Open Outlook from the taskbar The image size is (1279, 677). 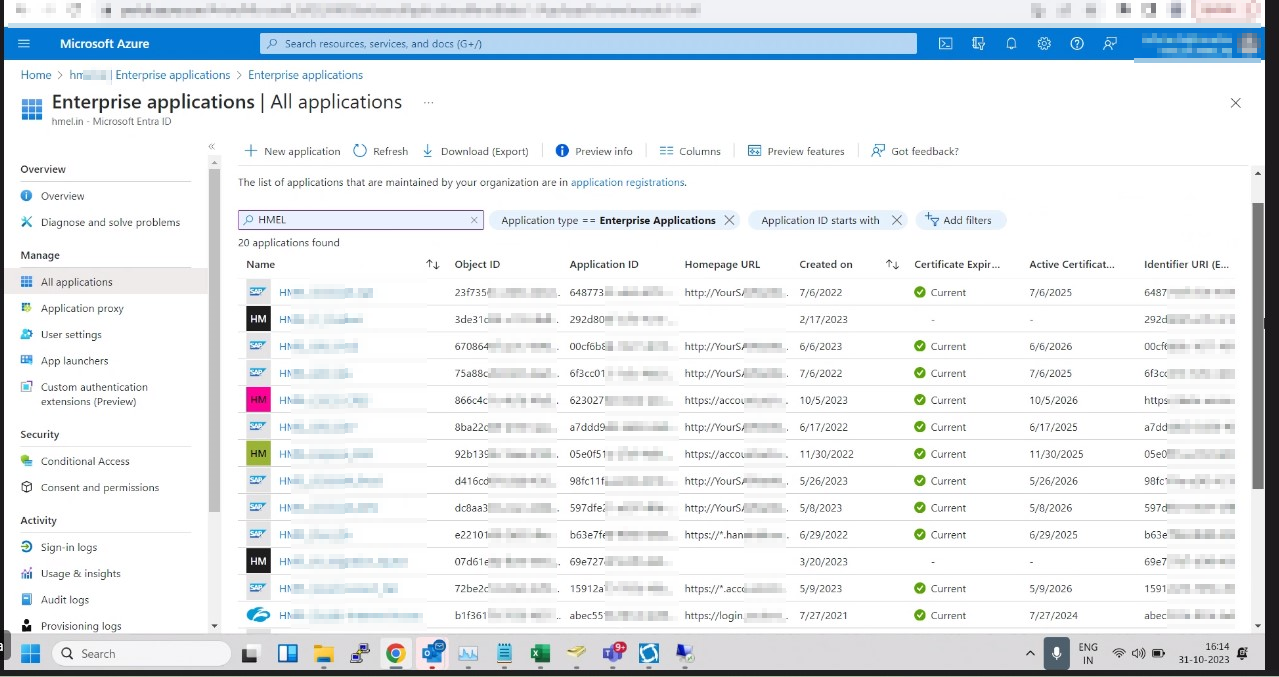click(433, 654)
